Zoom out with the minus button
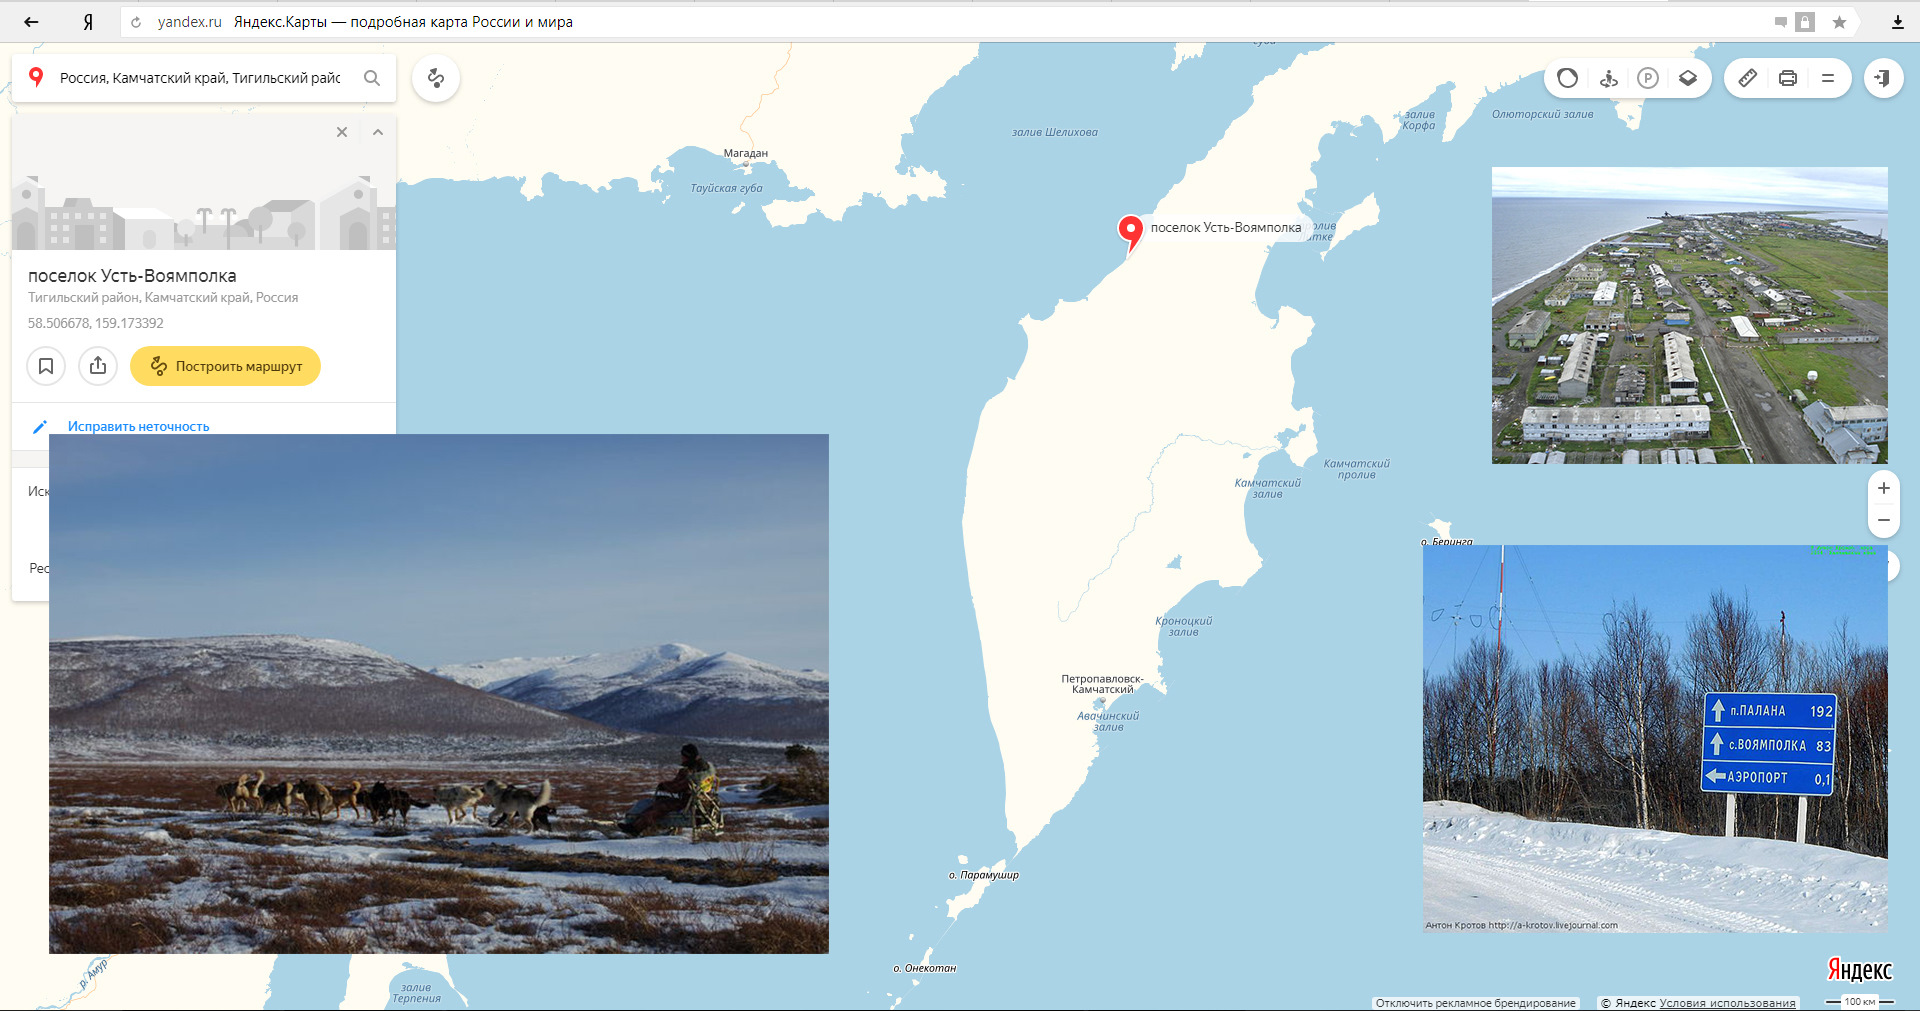 point(1884,520)
